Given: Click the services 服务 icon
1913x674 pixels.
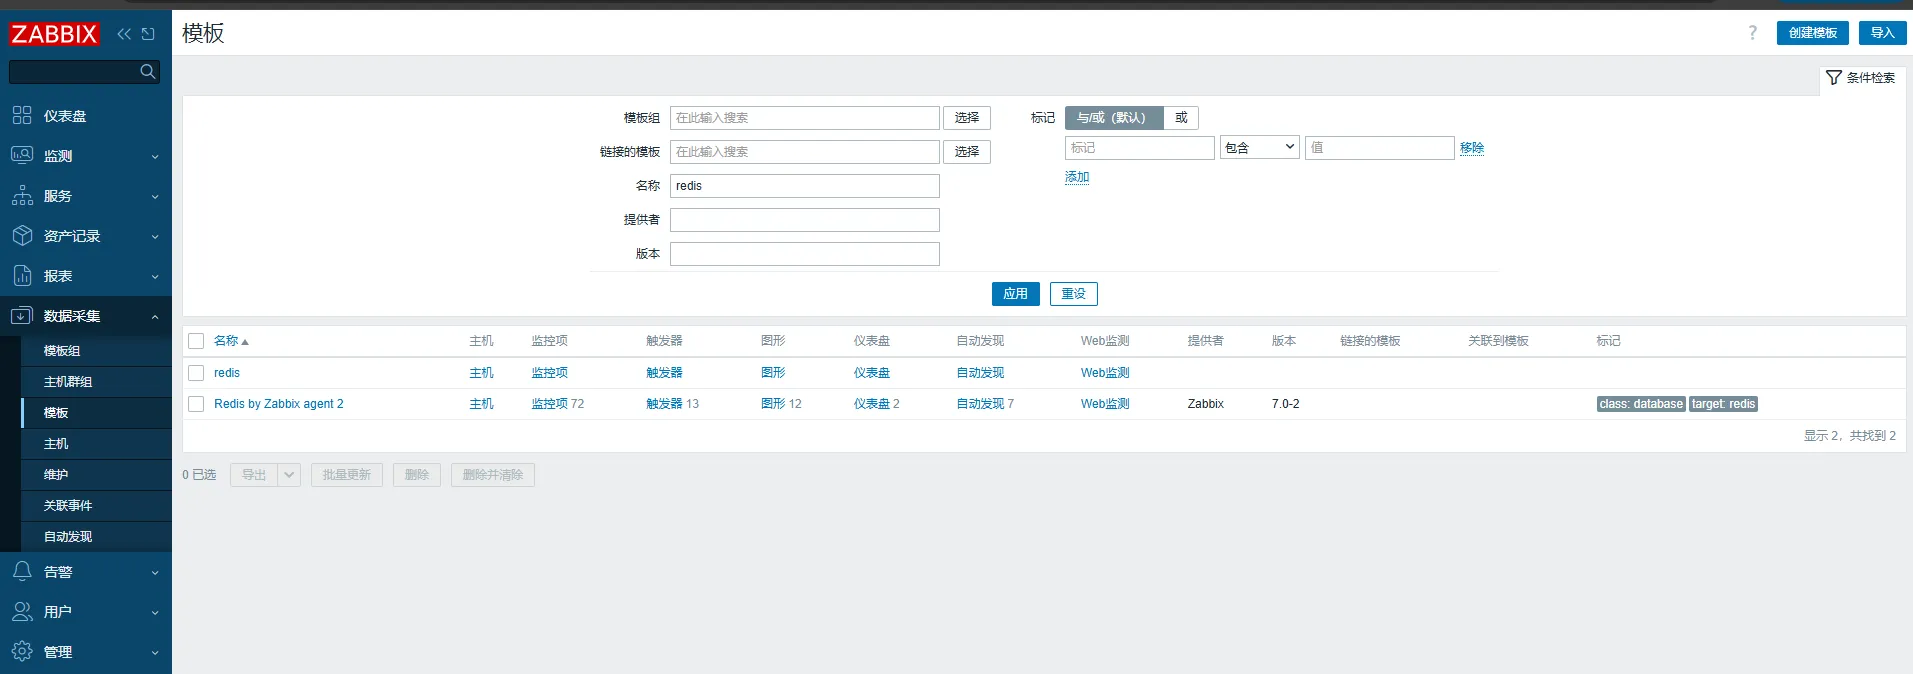Looking at the screenshot, I should point(22,195).
